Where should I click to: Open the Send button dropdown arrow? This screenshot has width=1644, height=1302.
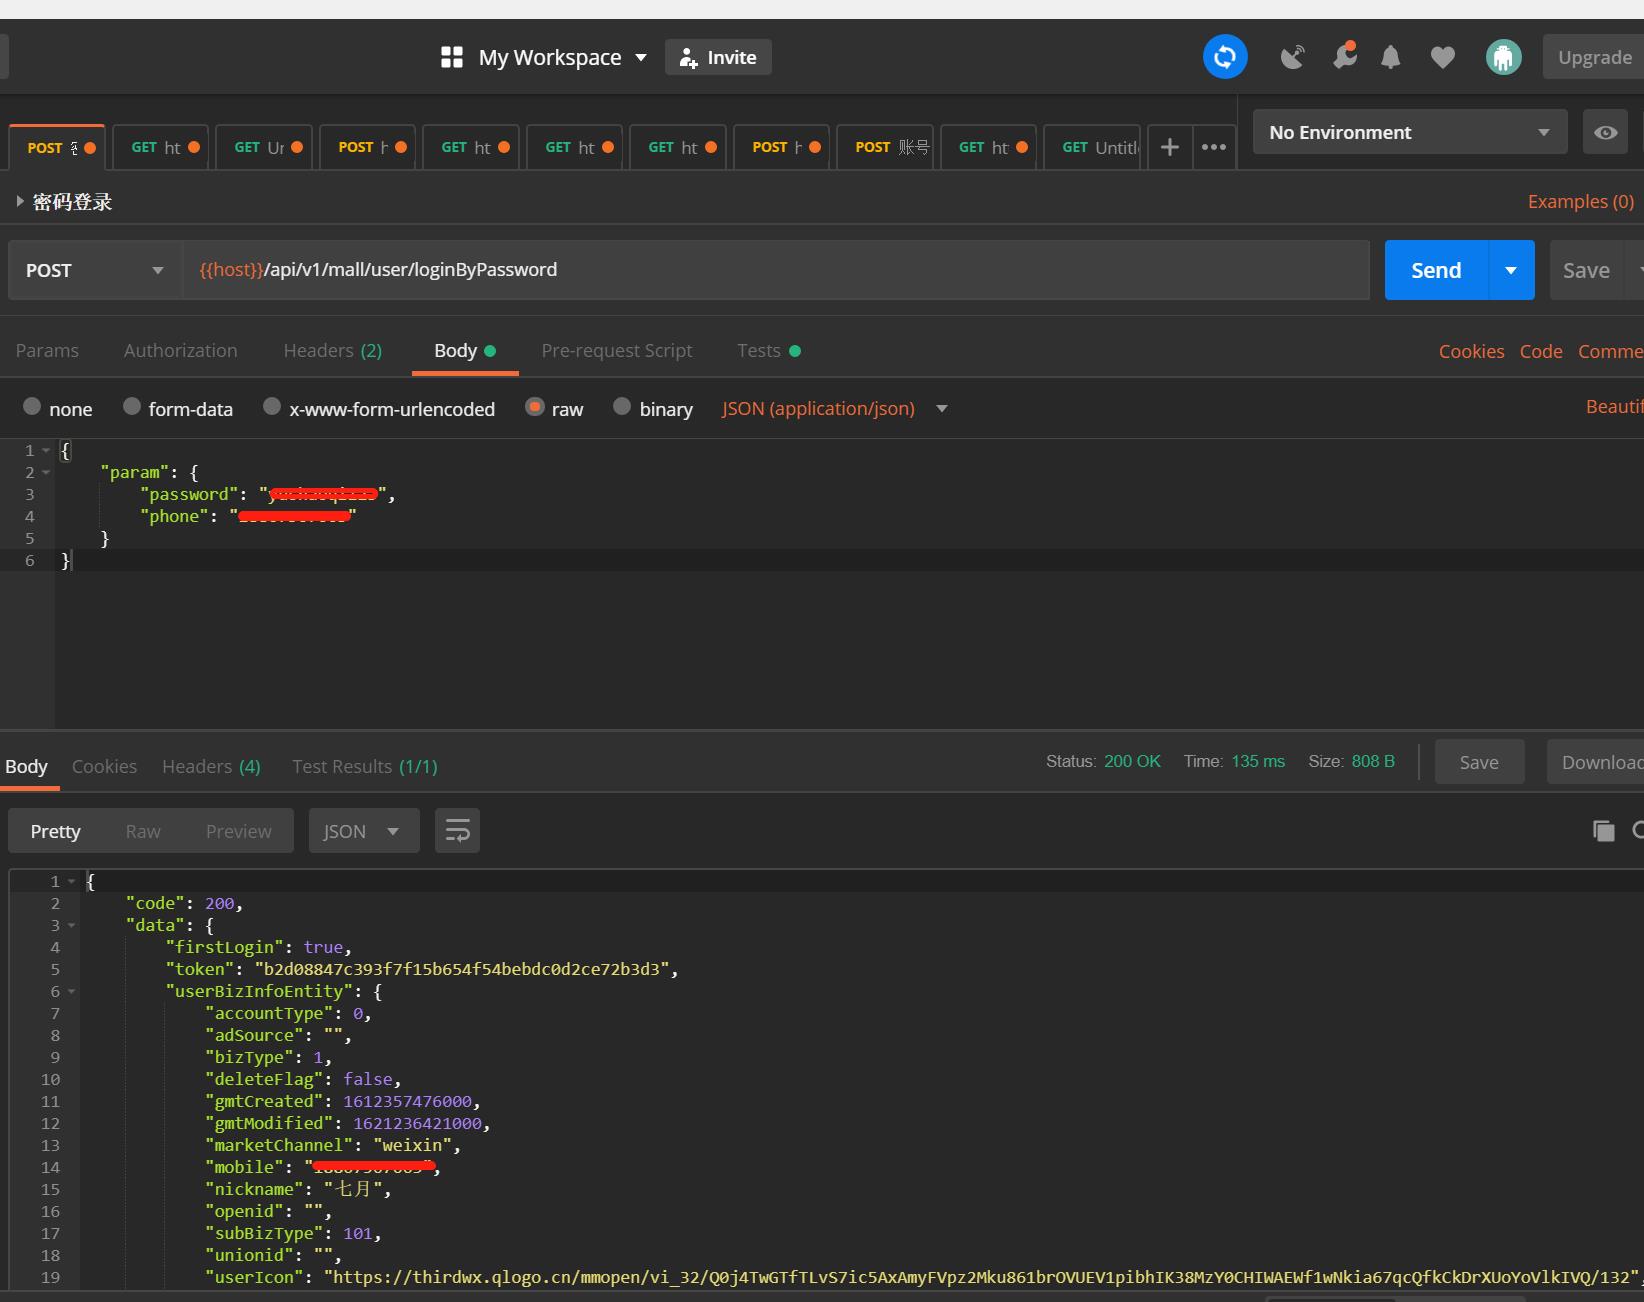point(1511,270)
